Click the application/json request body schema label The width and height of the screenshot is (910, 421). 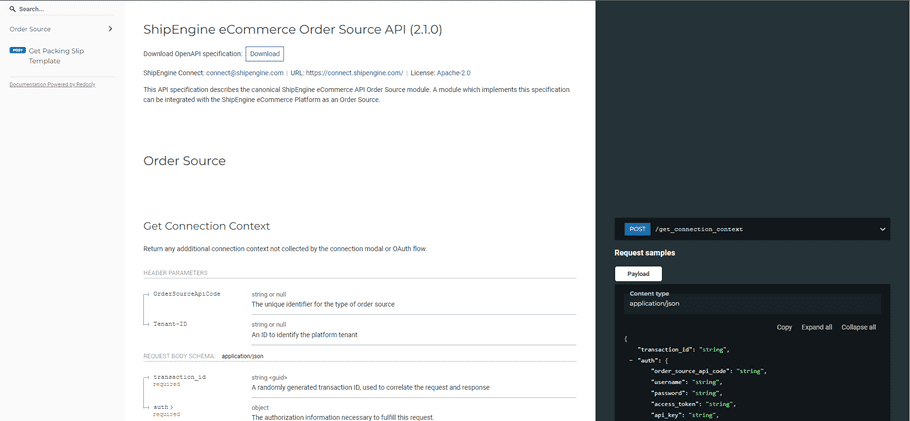(x=243, y=355)
